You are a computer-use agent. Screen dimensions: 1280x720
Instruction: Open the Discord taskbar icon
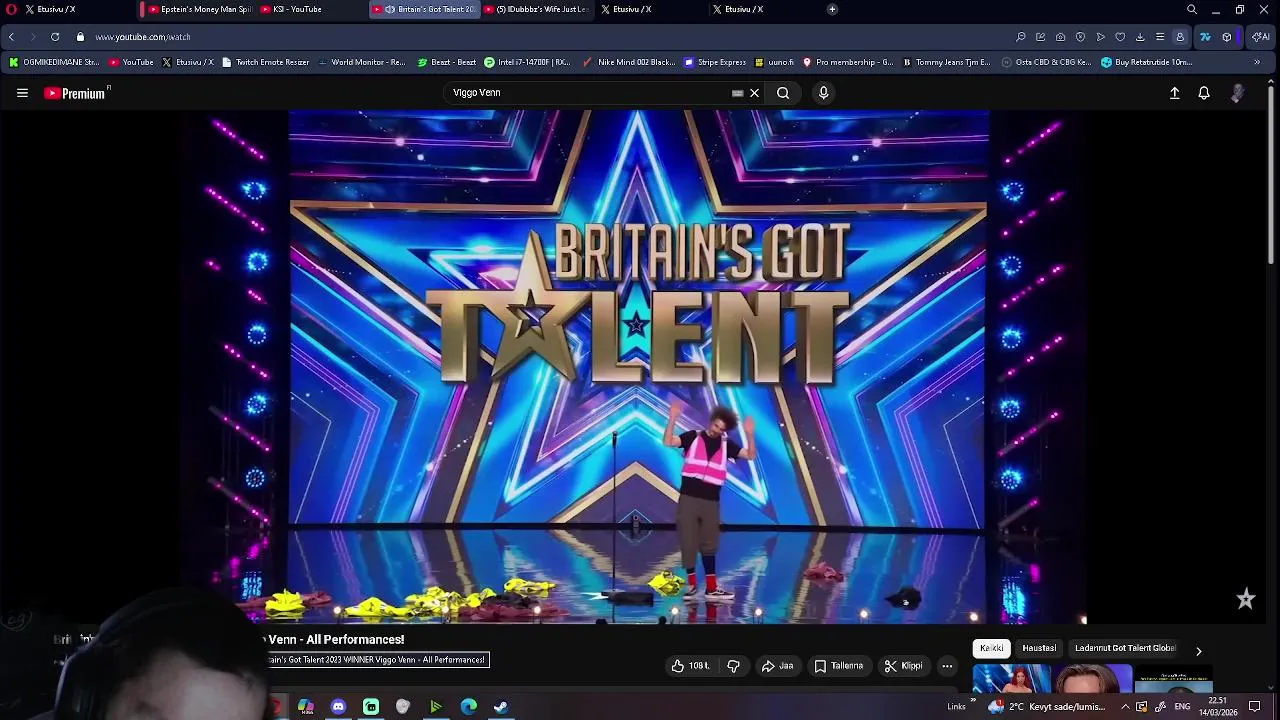point(338,707)
